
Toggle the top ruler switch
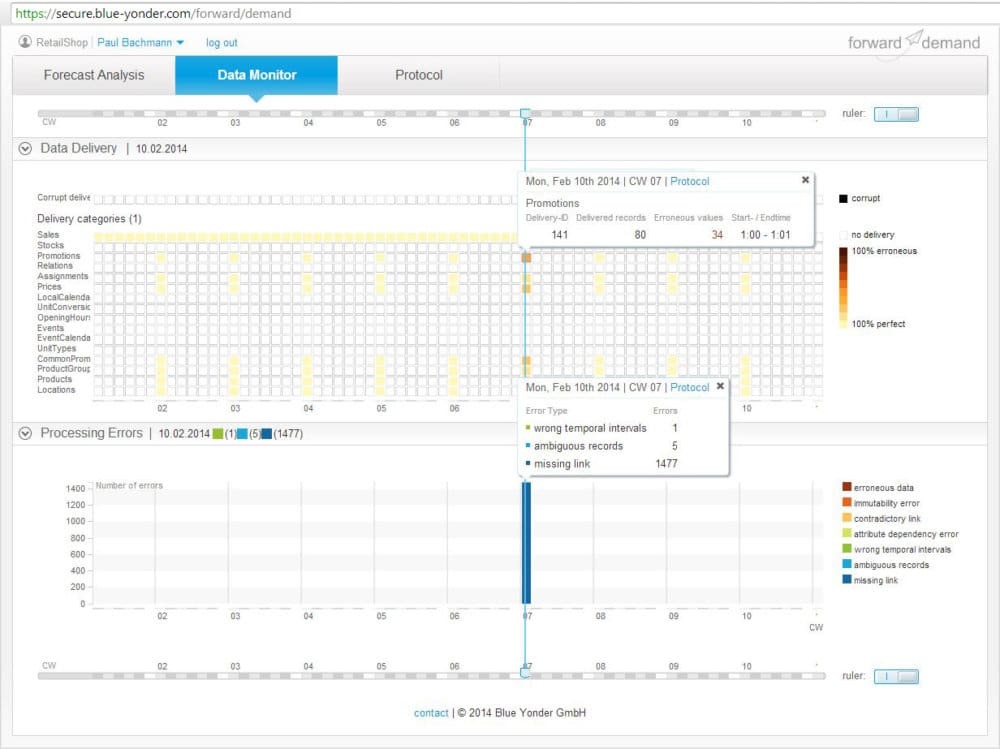pyautogui.click(x=896, y=113)
